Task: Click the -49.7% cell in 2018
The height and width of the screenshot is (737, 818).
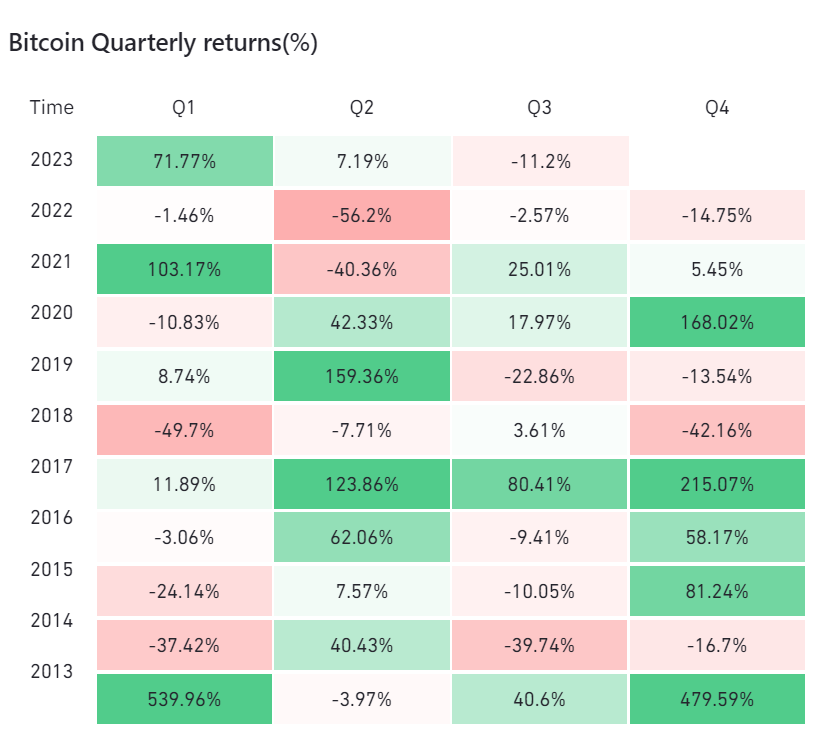Action: (x=185, y=430)
